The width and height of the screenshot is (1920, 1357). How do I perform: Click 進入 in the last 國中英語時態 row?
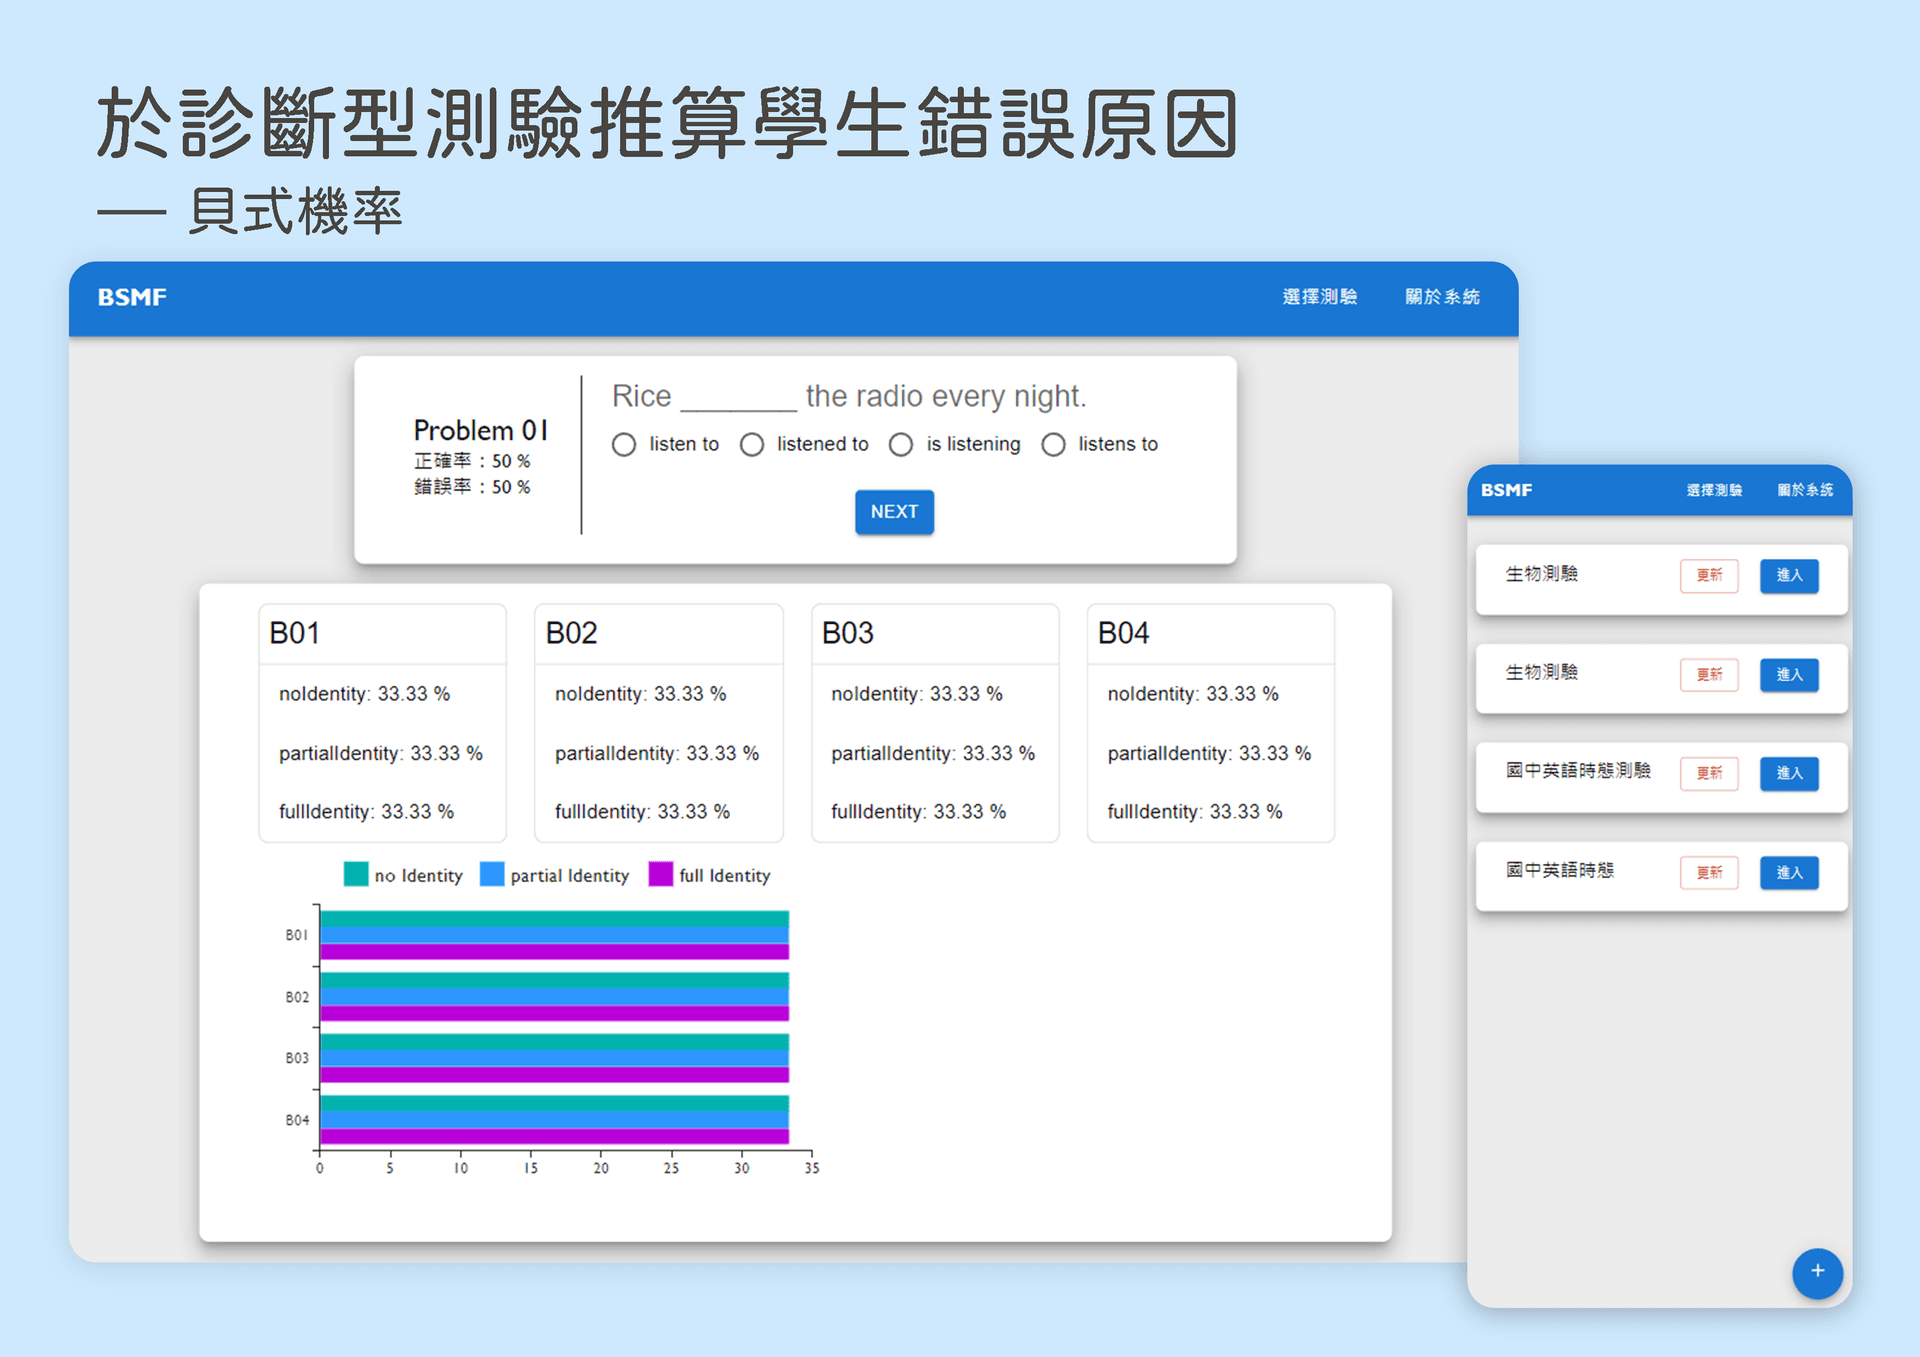point(1789,872)
